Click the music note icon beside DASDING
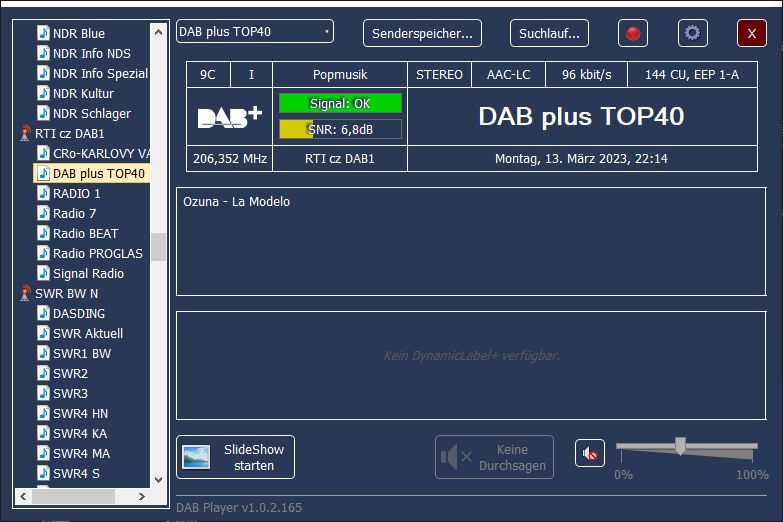 pyautogui.click(x=43, y=314)
